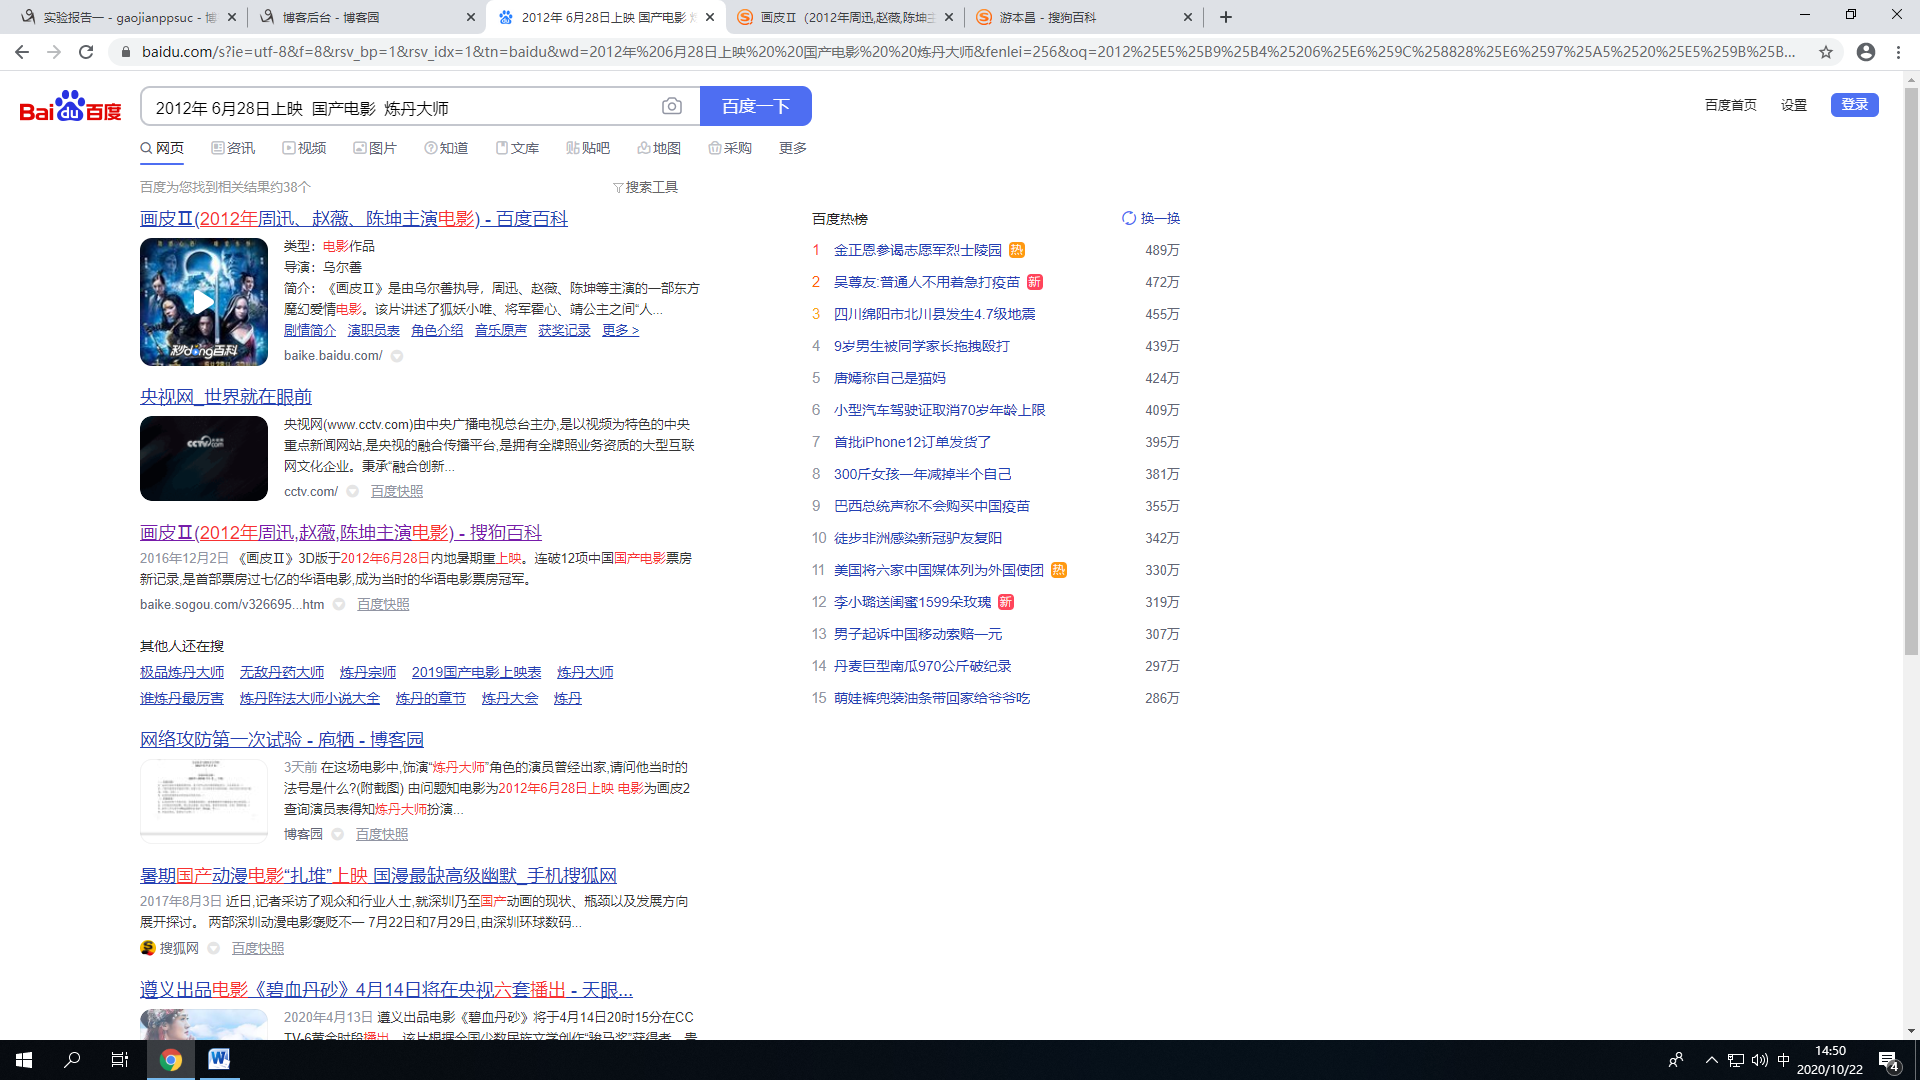Screen dimensions: 1920x1080
Task: Play the 画皮Ⅱ movie poster thumbnail
Action: tap(204, 301)
